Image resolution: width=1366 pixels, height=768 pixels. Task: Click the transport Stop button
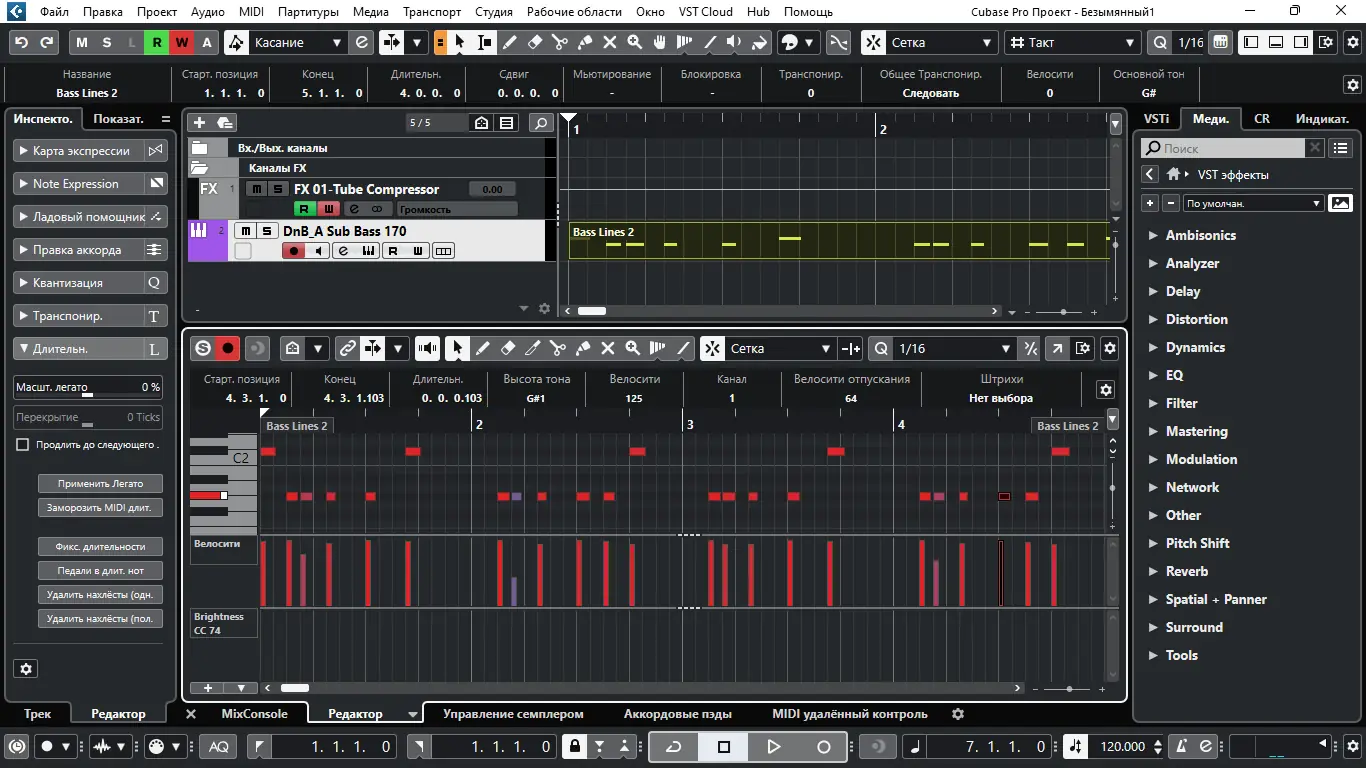724,746
